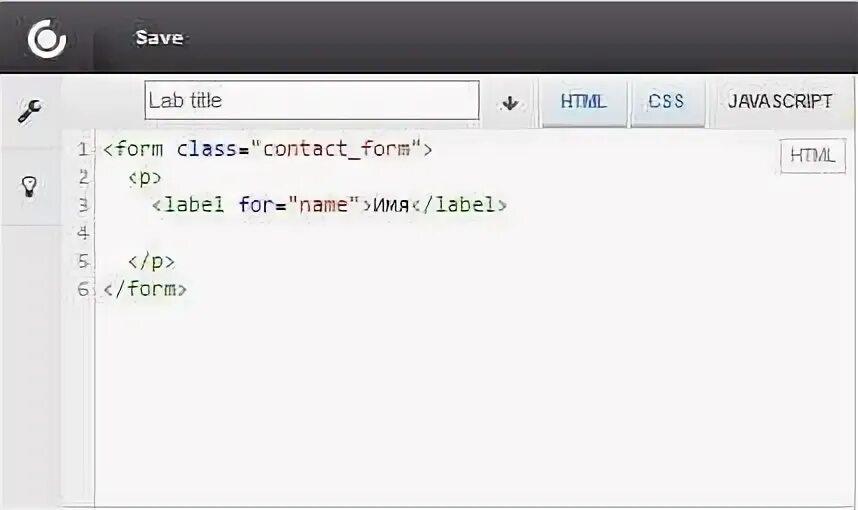Click the lightbulb hints icon
This screenshot has height=510, width=858.
(29, 186)
